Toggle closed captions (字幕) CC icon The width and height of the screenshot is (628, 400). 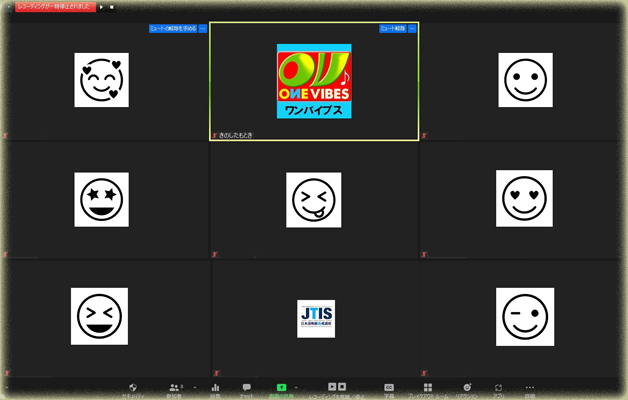coord(389,388)
